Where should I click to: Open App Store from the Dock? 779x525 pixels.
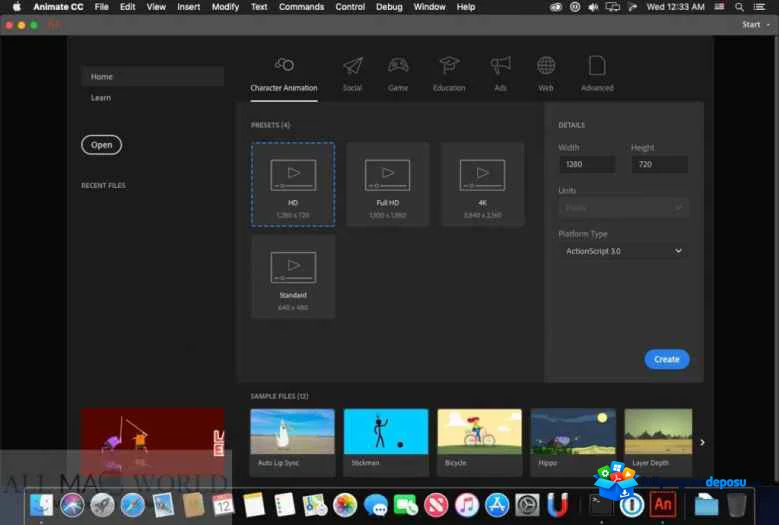click(497, 505)
